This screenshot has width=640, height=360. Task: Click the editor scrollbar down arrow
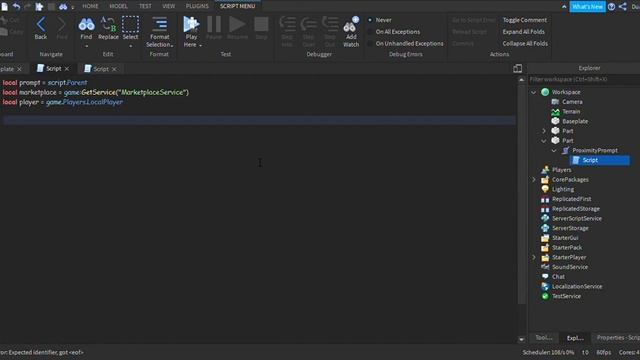[521, 339]
